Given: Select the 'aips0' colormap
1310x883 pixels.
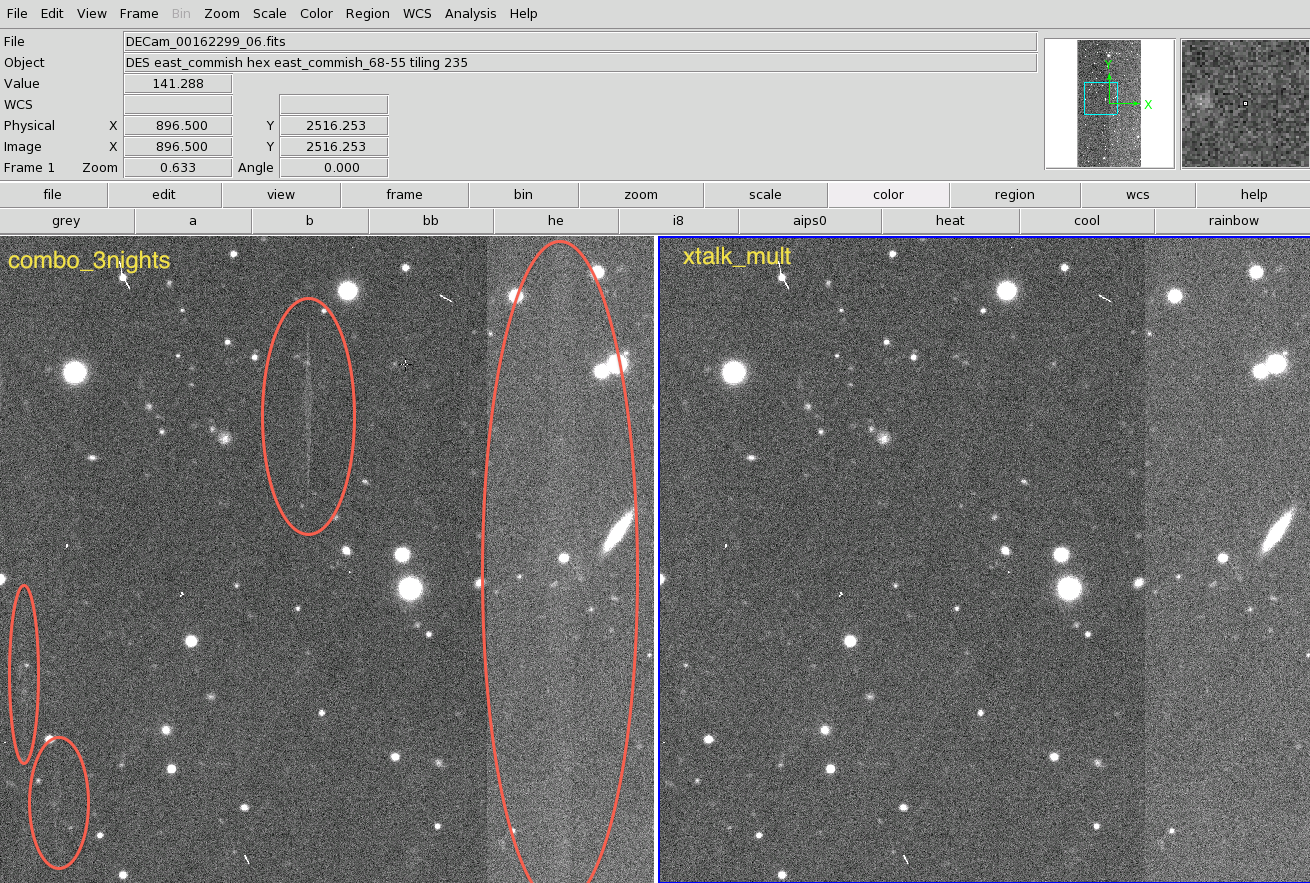Looking at the screenshot, I should [809, 221].
